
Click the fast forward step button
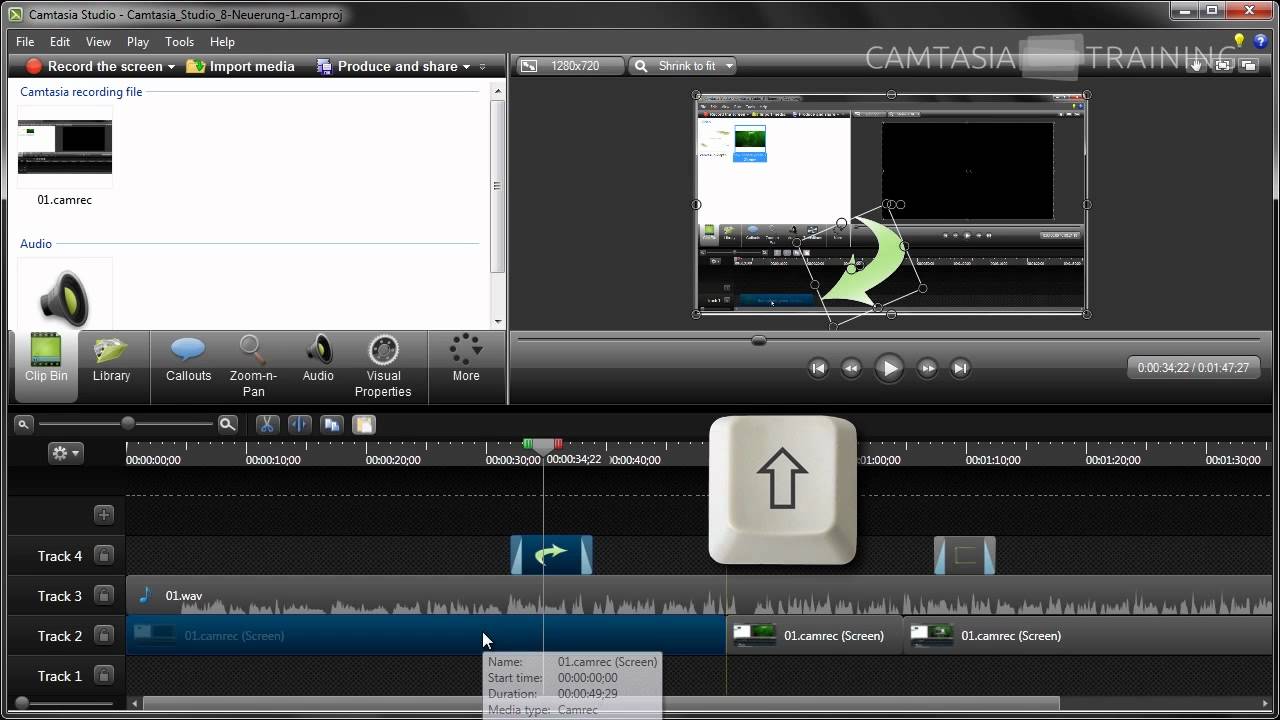pyautogui.click(x=927, y=368)
